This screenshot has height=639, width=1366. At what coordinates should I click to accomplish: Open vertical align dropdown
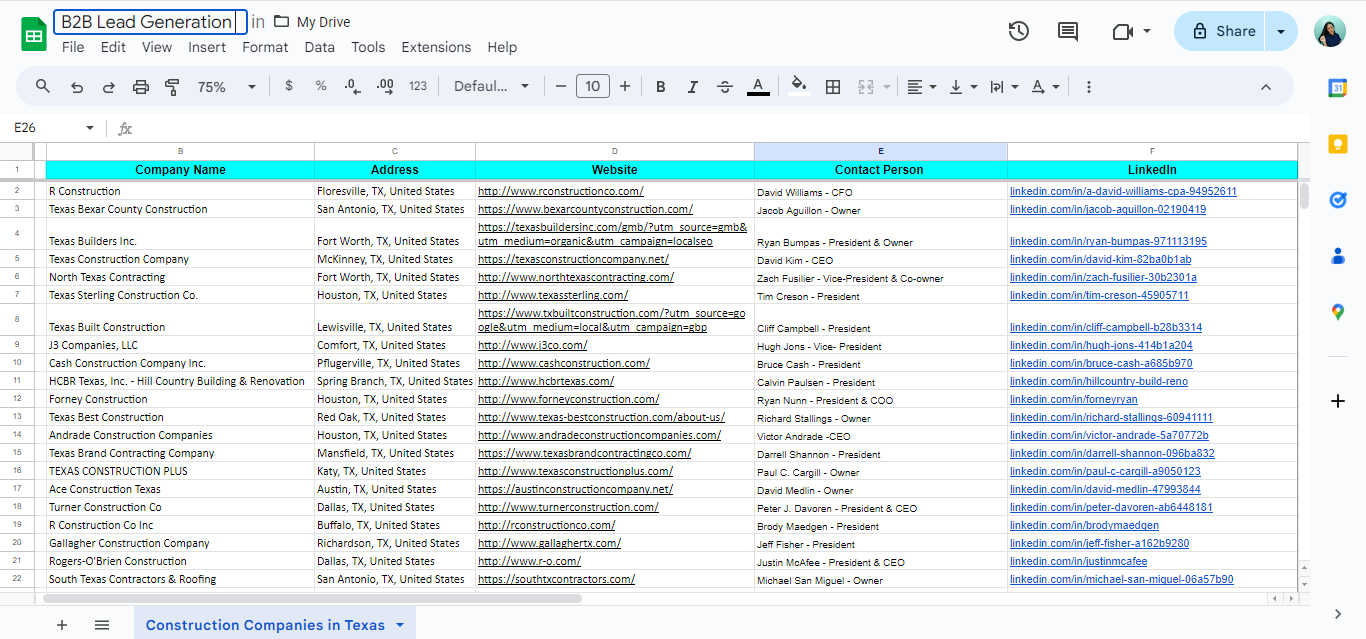point(962,87)
